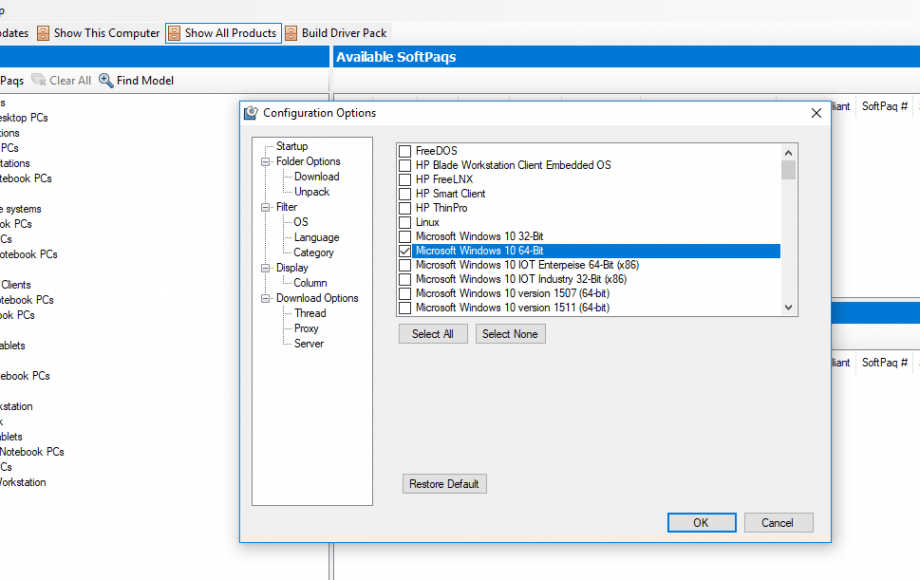Select the Thread tree item
The image size is (920, 580).
pos(310,313)
